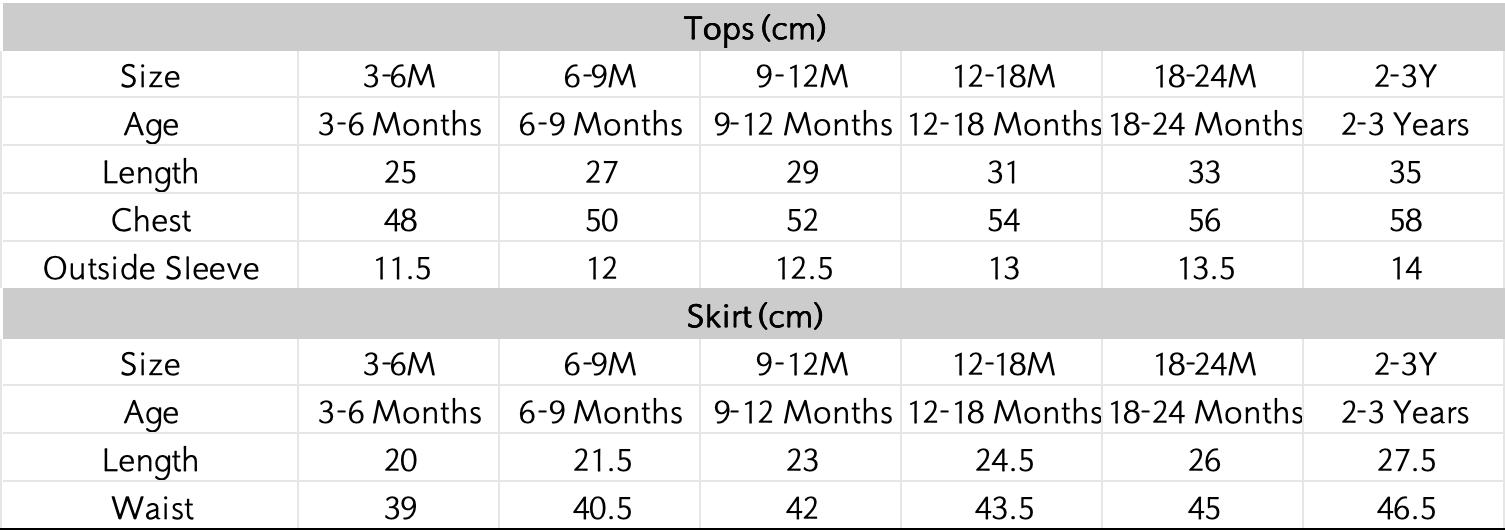The width and height of the screenshot is (1505, 530).
Task: Click Skirt Length value 24.5
Action: pyautogui.click(x=1002, y=460)
